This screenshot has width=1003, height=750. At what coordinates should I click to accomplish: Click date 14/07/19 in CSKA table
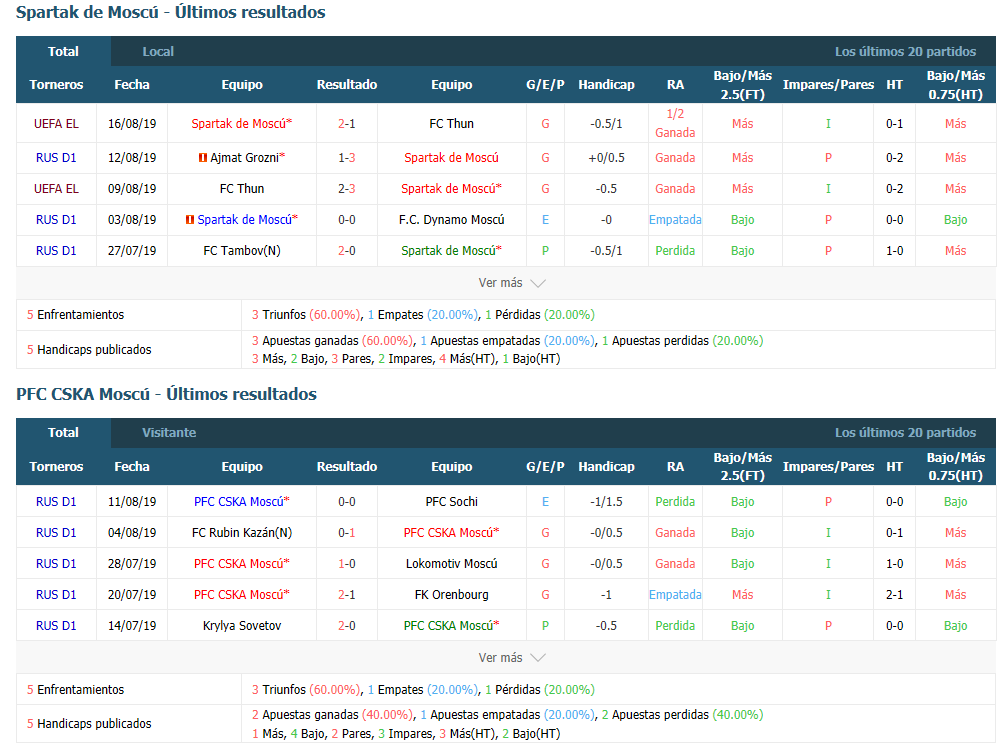132,626
